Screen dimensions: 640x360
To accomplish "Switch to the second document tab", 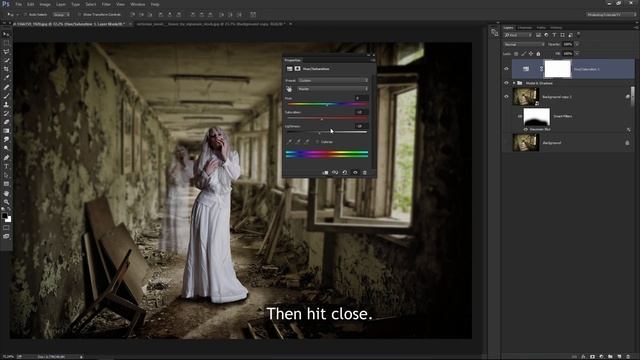I will [x=211, y=24].
